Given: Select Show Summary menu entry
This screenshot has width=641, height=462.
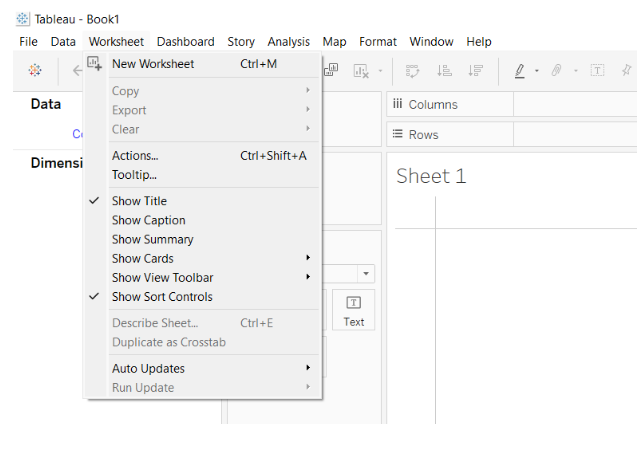Looking at the screenshot, I should click(x=152, y=239).
